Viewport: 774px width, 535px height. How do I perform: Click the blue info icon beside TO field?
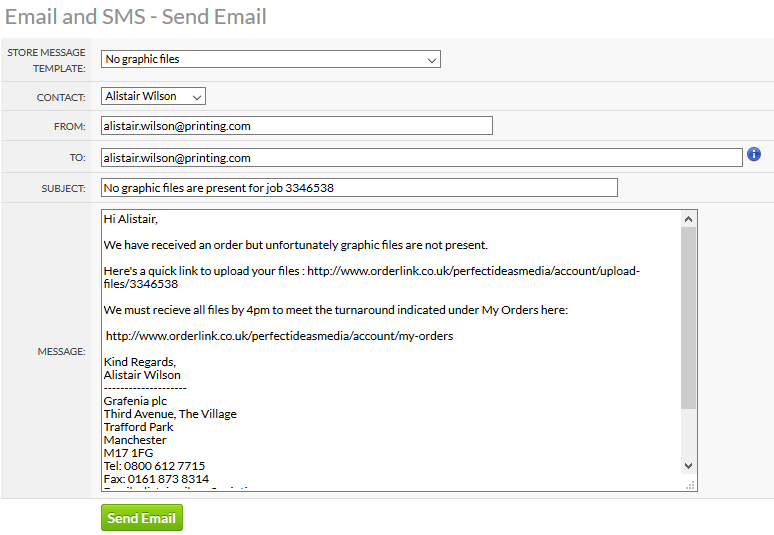point(753,154)
